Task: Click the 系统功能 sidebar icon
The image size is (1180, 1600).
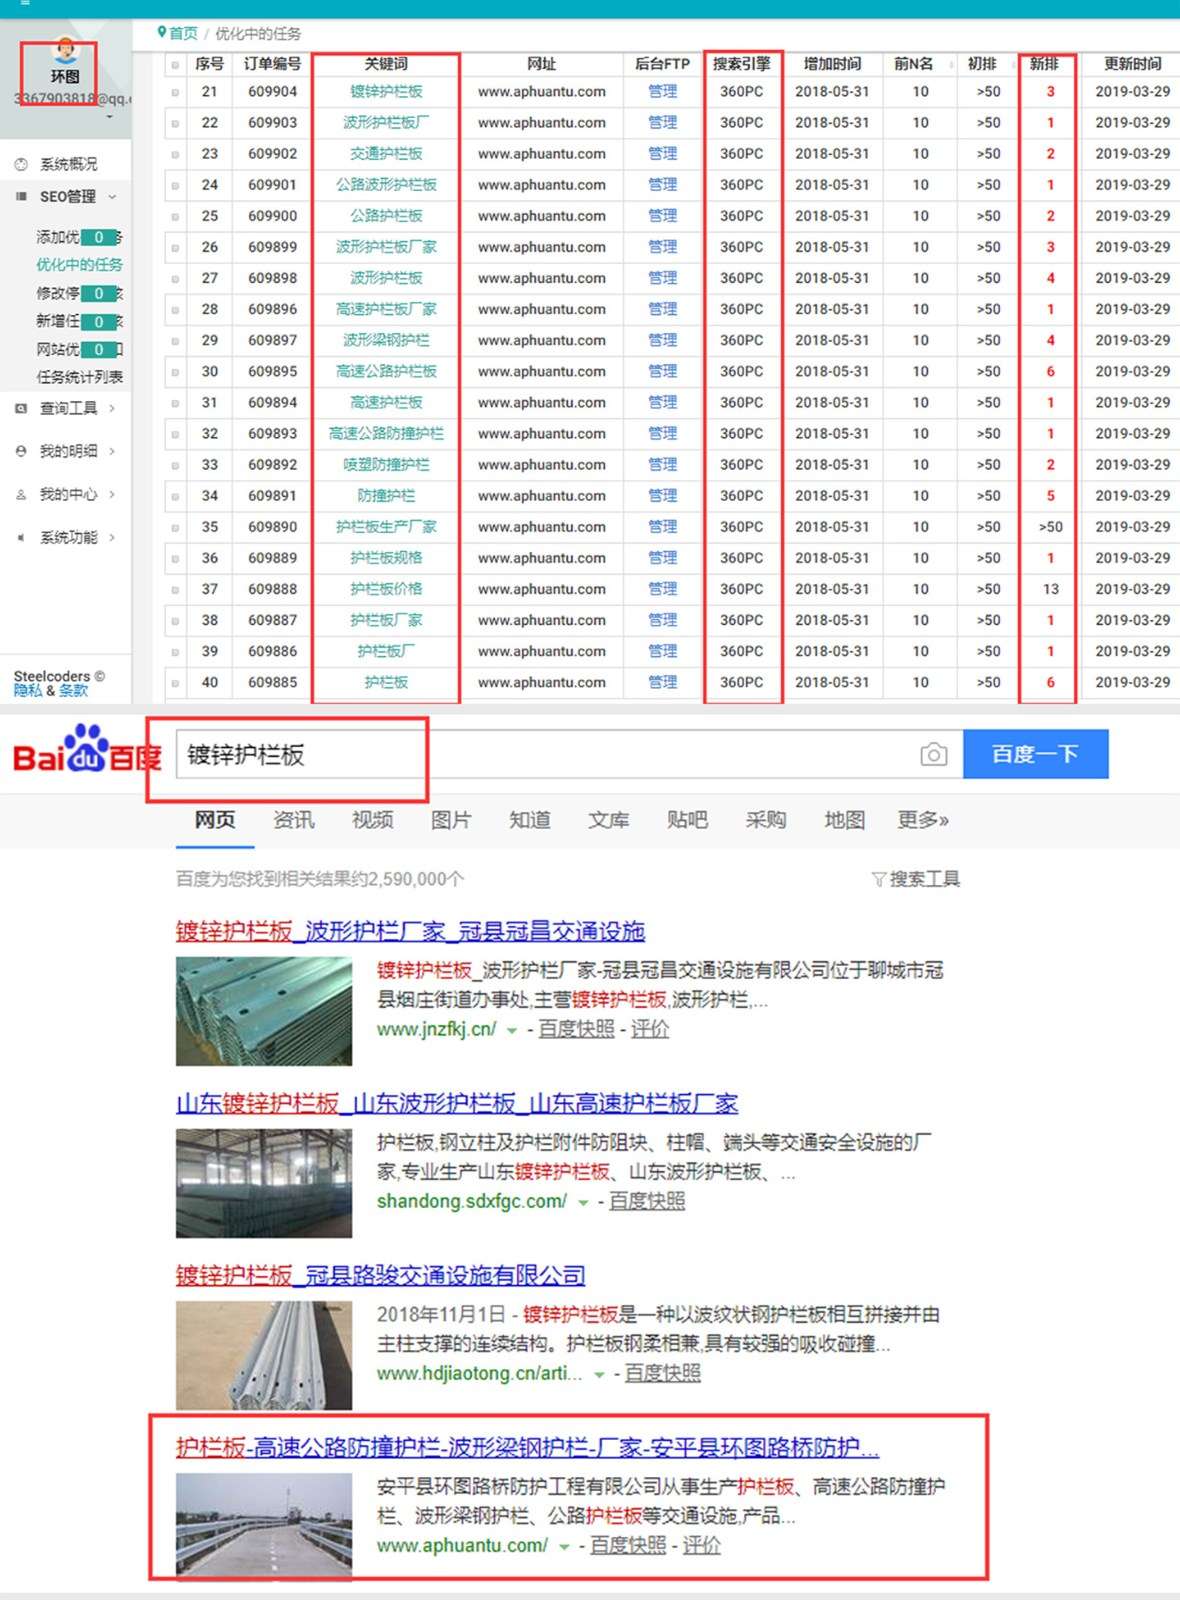Action: click(21, 537)
